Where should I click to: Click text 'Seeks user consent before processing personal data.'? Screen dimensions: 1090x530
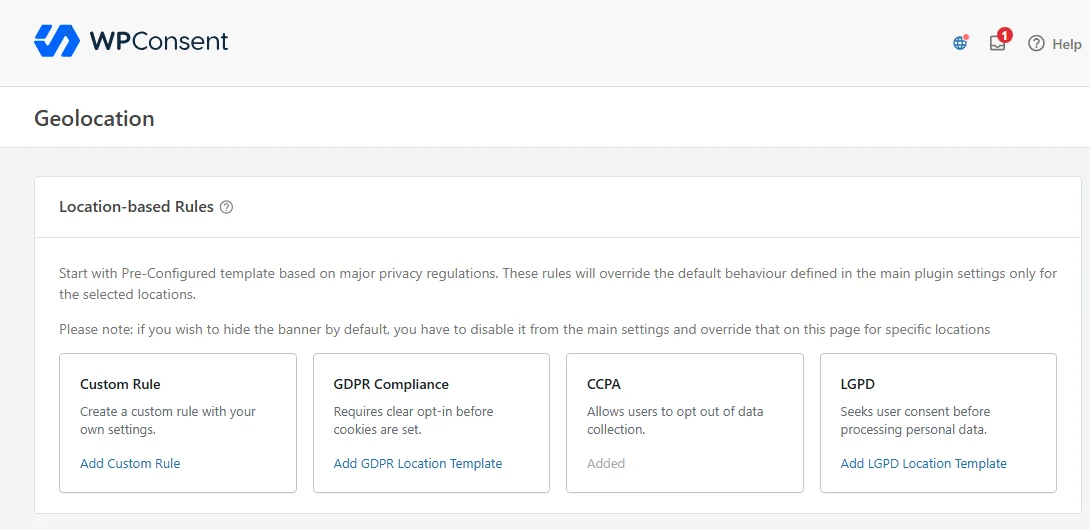(916, 420)
